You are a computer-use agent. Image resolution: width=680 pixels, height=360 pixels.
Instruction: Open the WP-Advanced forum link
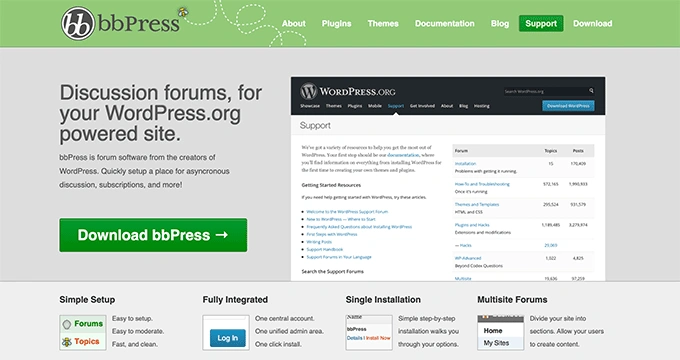point(468,258)
